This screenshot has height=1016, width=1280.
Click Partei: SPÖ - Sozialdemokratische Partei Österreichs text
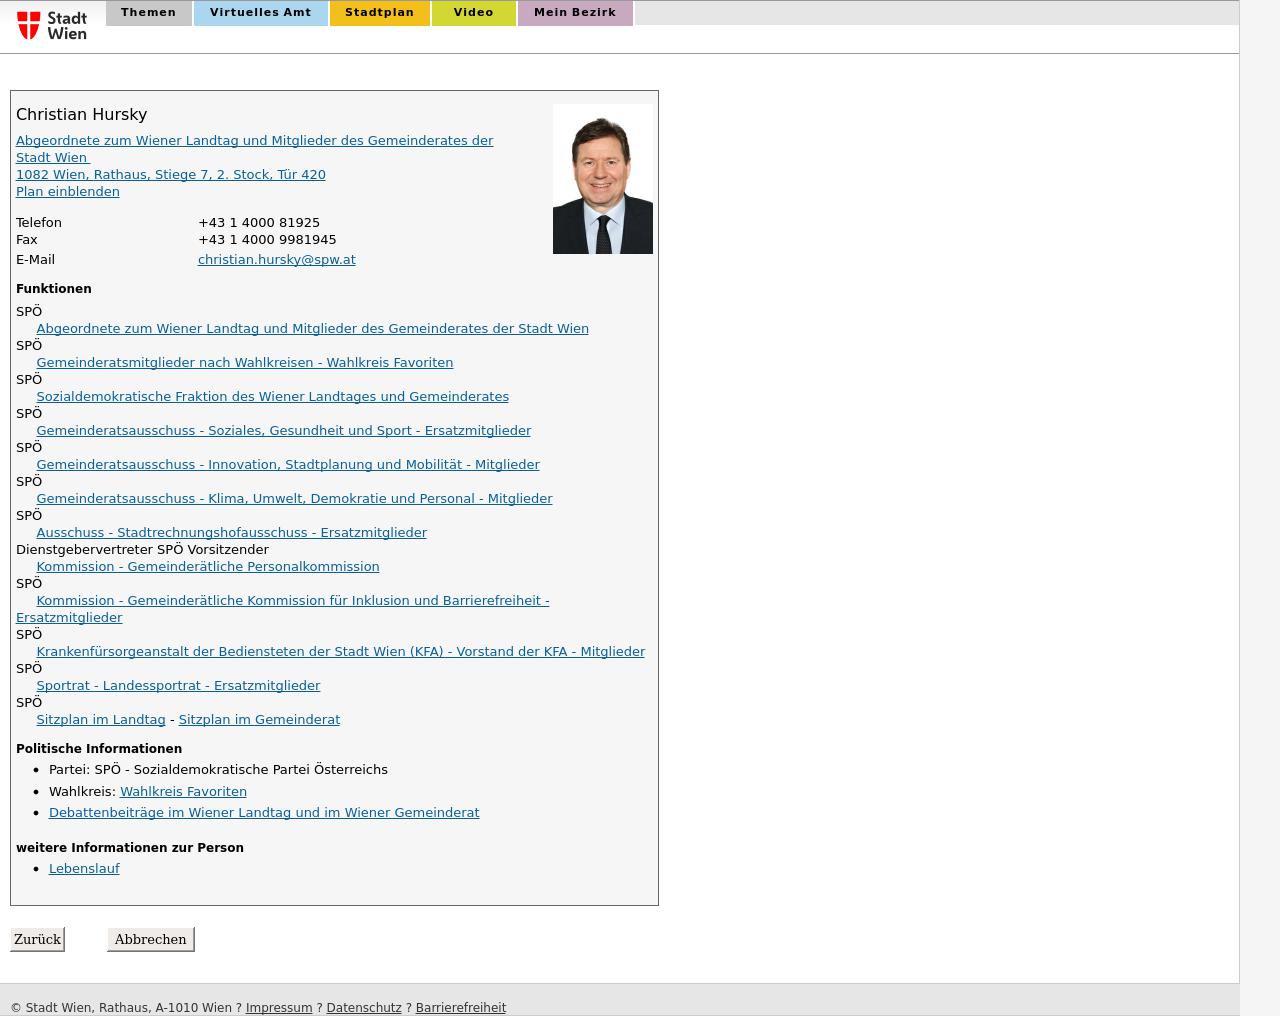coord(218,769)
